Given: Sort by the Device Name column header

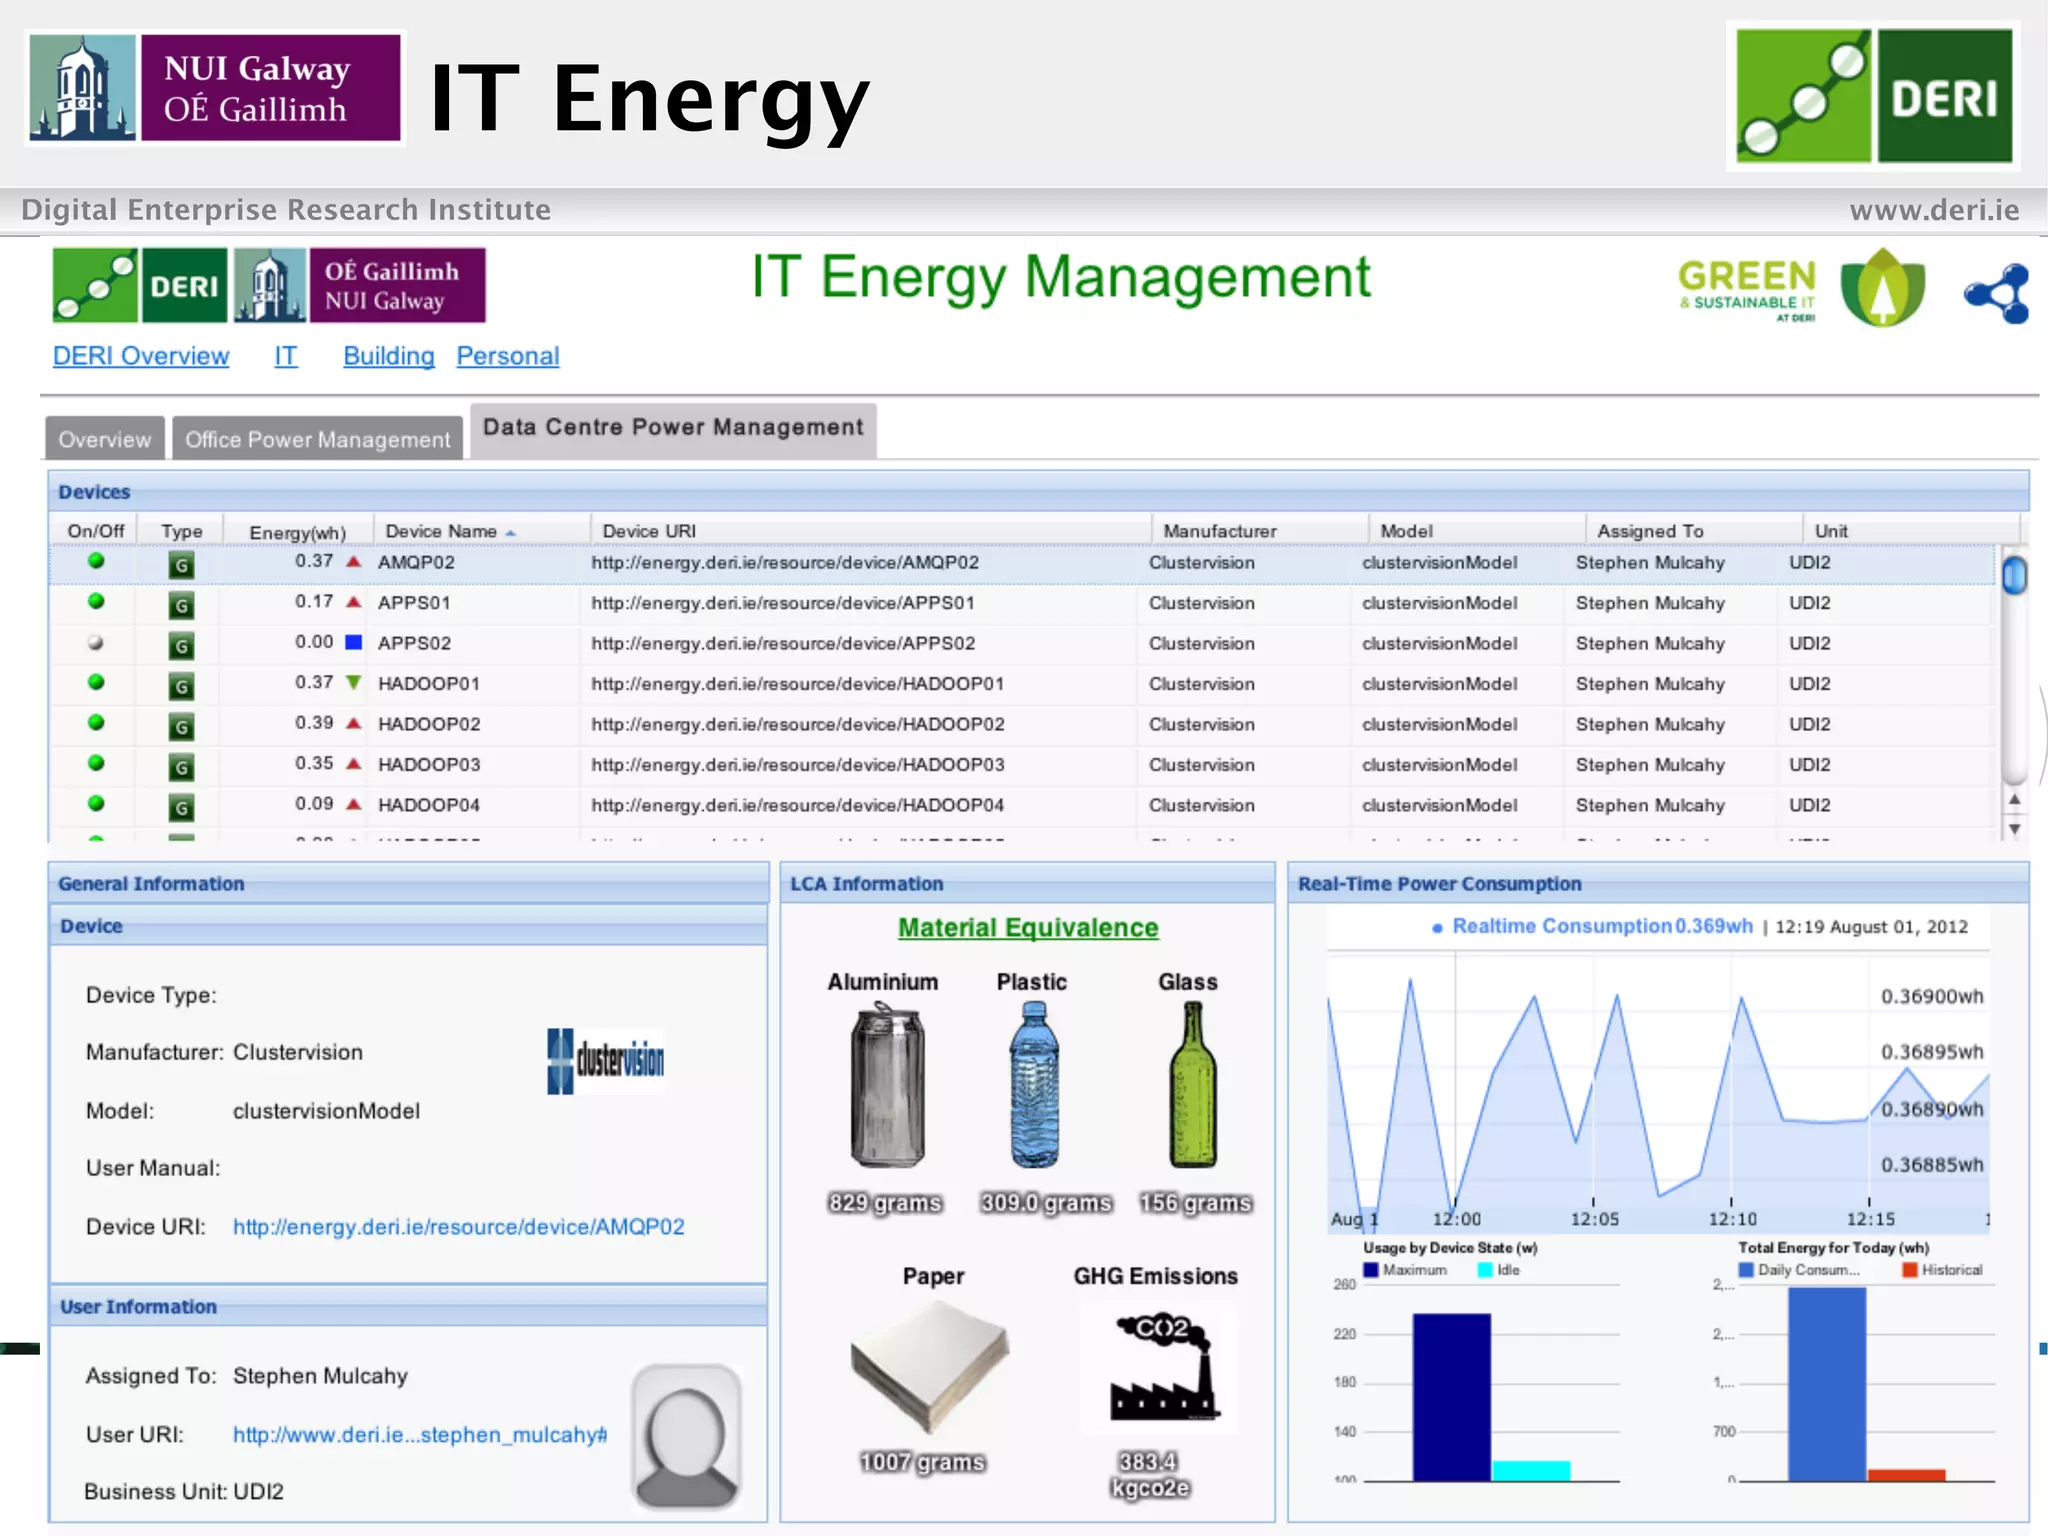Looking at the screenshot, I should [481, 531].
